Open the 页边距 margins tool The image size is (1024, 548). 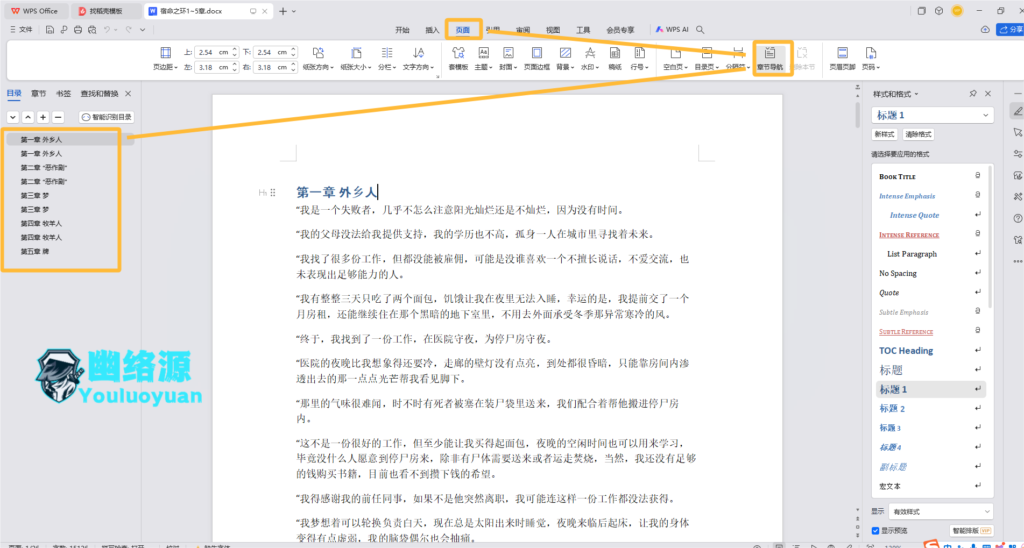[x=164, y=58]
